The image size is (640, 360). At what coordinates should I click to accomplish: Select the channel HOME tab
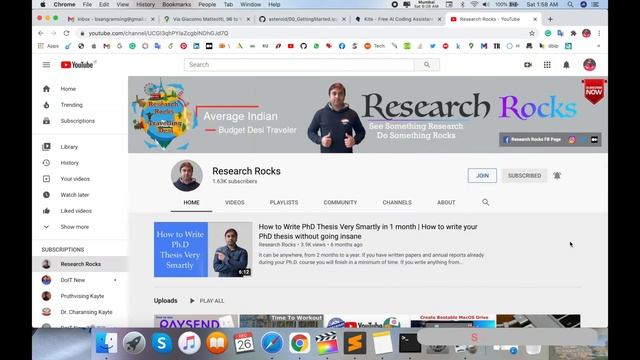(x=191, y=202)
